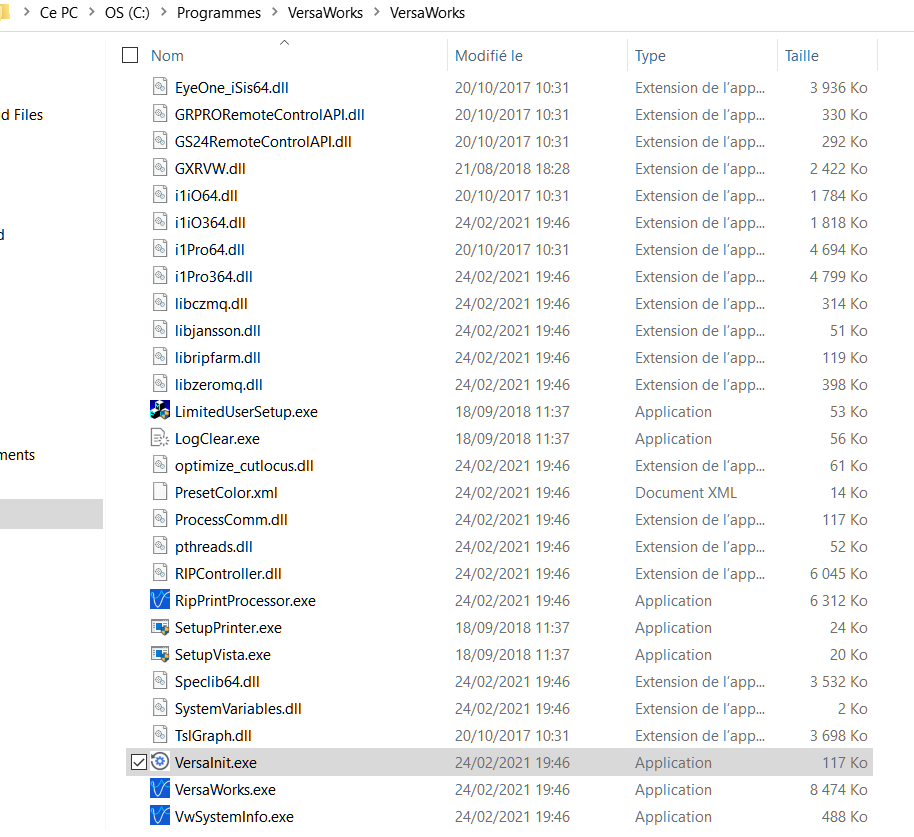Sort files by the Taille column
Image resolution: width=914 pixels, height=837 pixels.
click(801, 55)
